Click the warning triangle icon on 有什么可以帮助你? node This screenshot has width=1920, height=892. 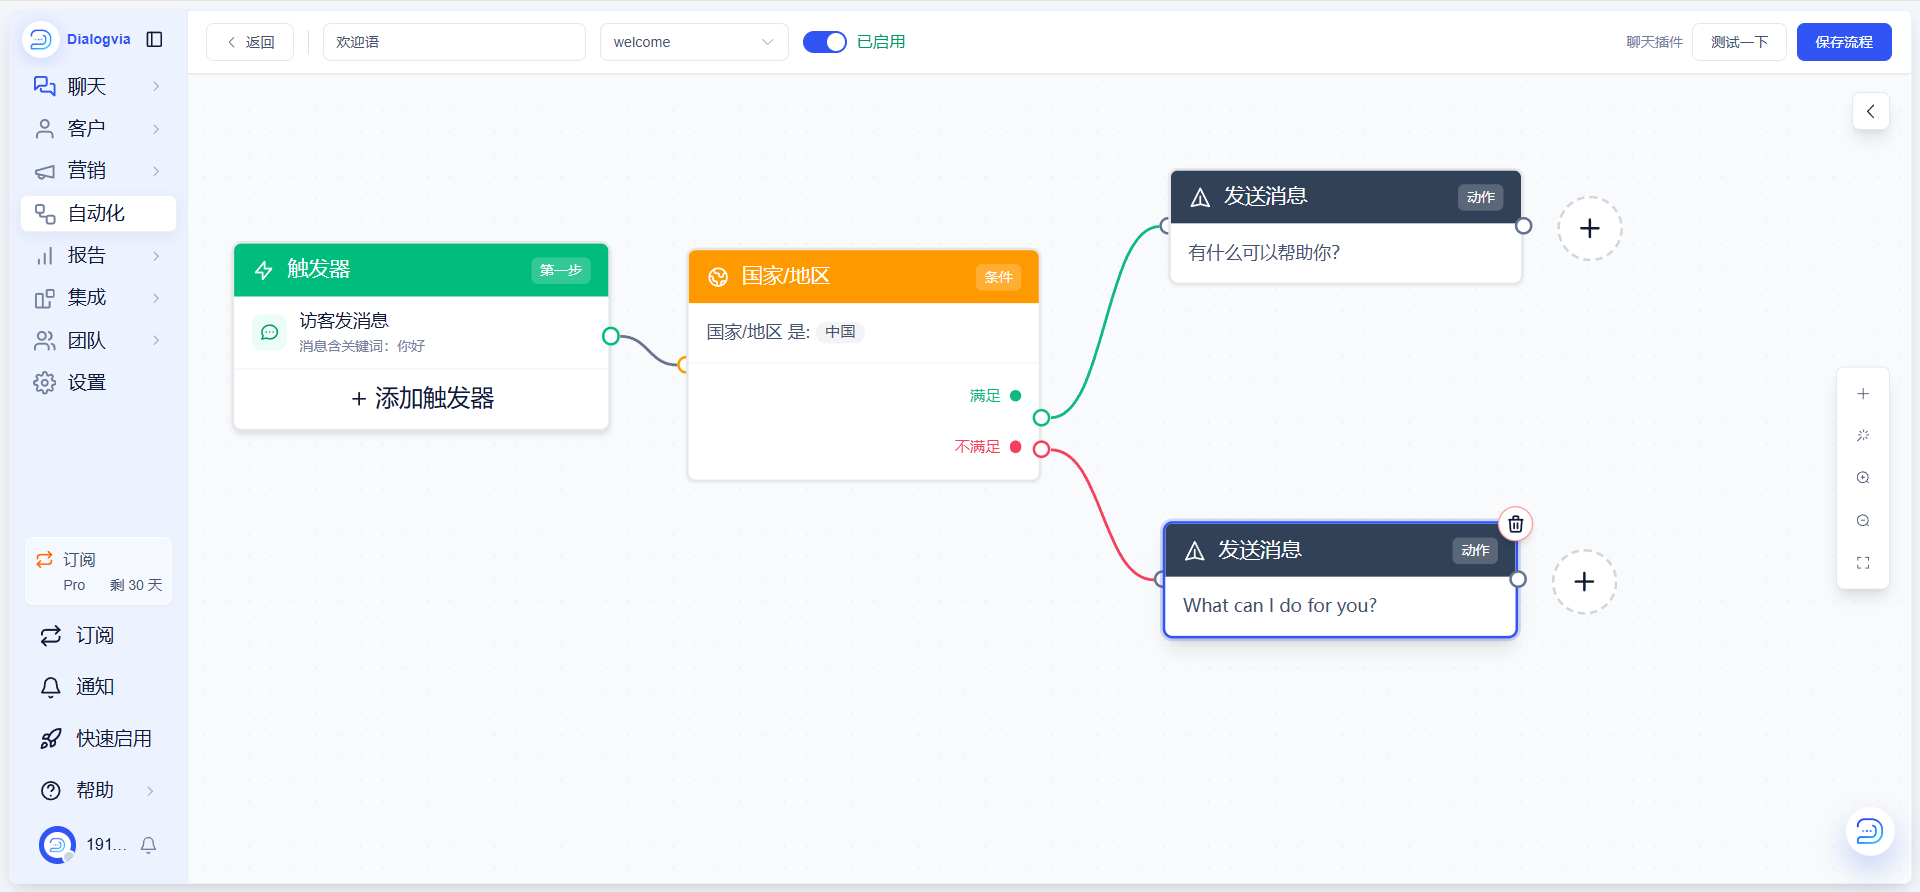[1200, 197]
